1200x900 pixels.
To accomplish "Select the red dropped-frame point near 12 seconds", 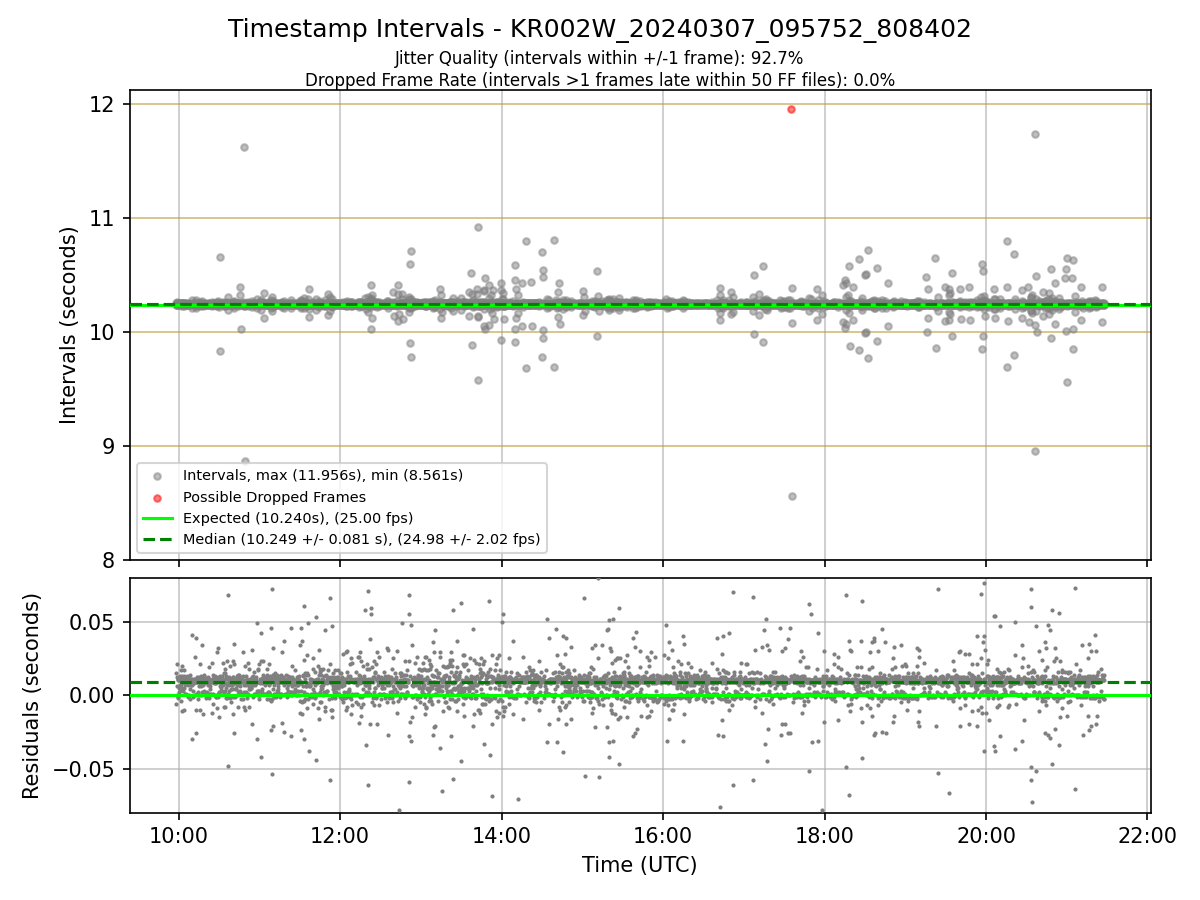I will (791, 109).
